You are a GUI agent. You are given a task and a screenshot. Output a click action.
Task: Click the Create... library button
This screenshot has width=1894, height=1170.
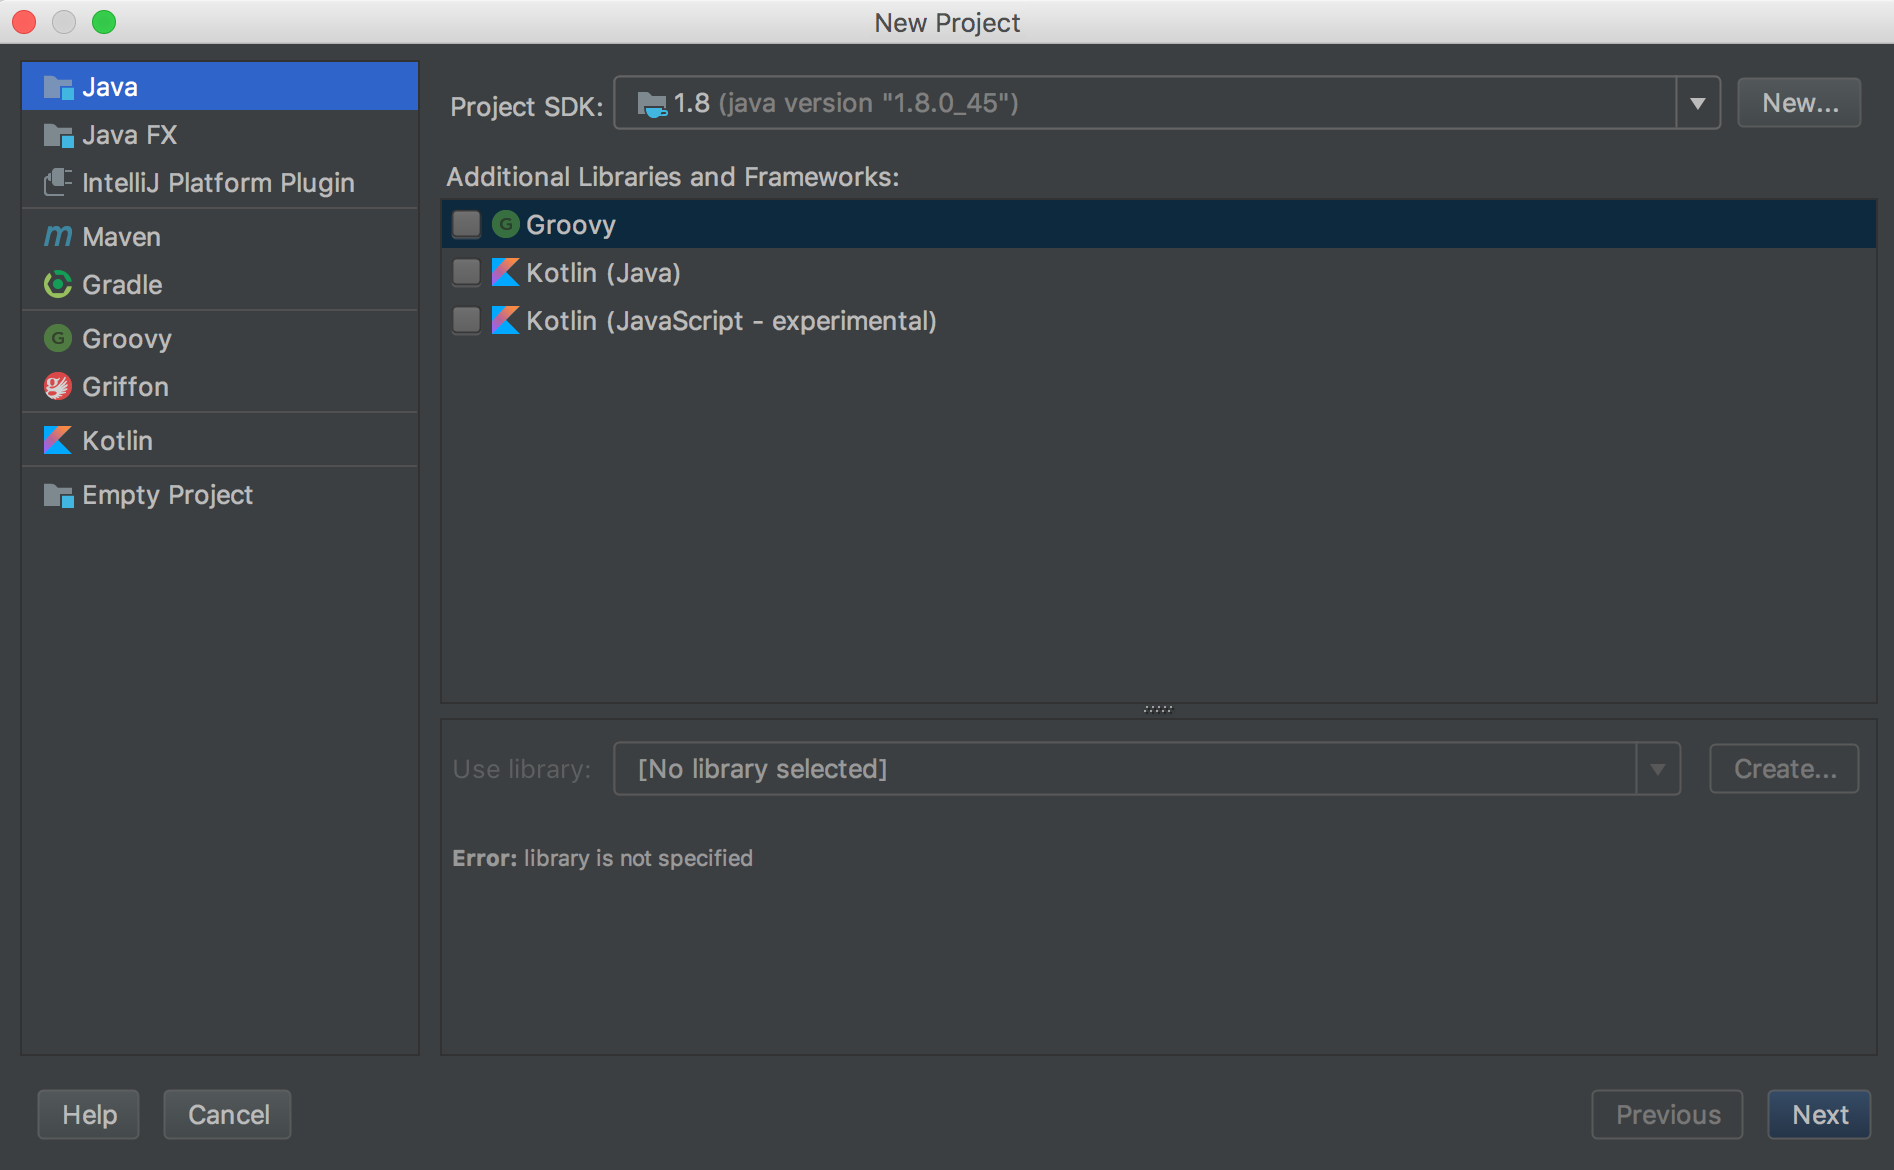pyautogui.click(x=1784, y=769)
